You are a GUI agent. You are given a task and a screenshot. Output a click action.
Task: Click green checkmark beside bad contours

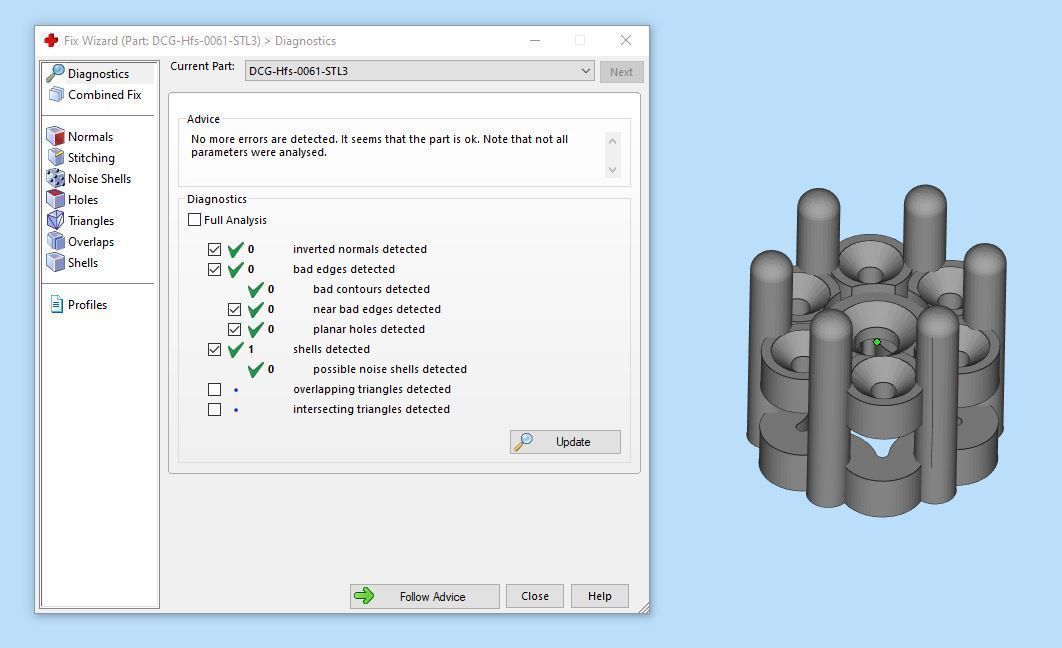(255, 289)
